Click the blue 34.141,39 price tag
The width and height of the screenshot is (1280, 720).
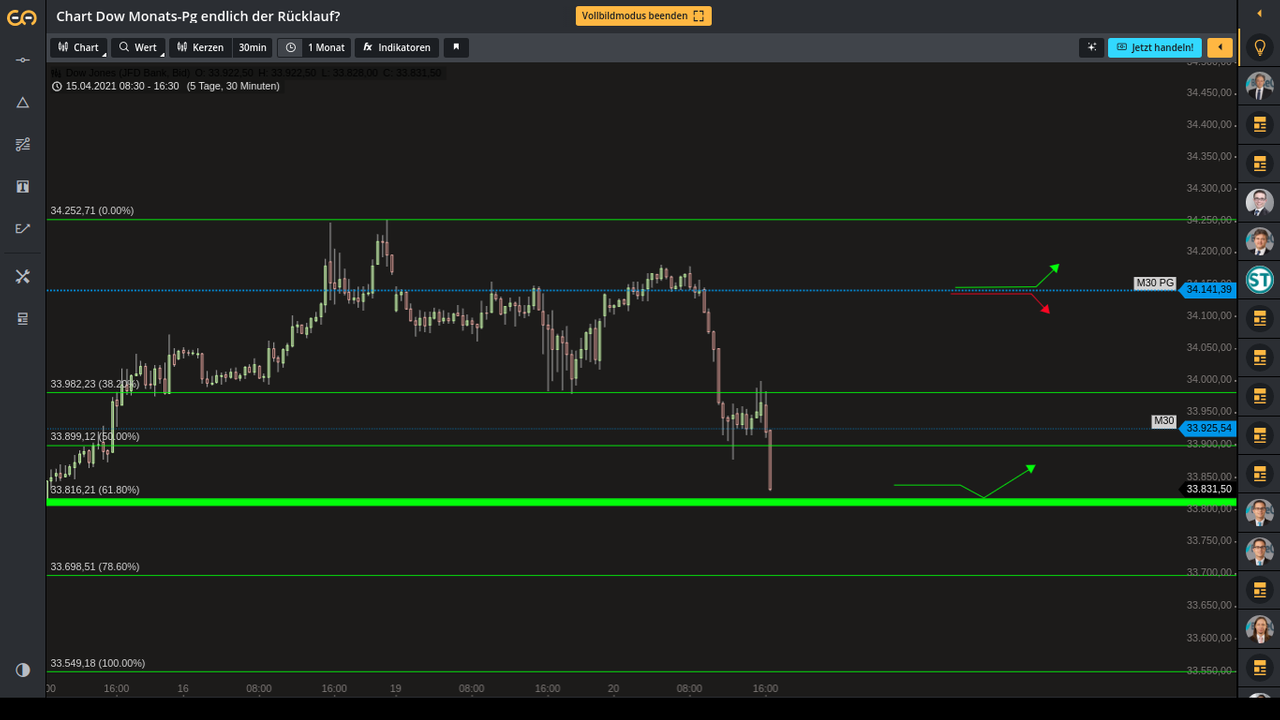(x=1208, y=290)
